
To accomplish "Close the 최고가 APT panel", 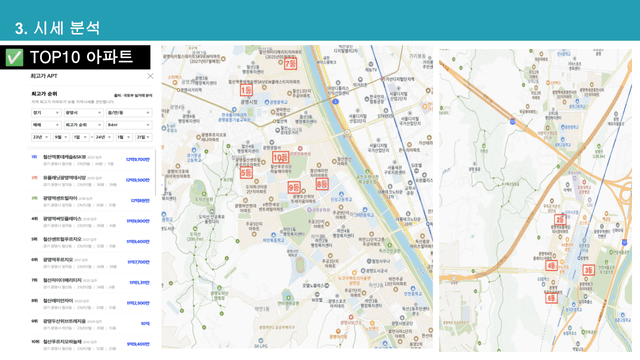I will (x=150, y=76).
